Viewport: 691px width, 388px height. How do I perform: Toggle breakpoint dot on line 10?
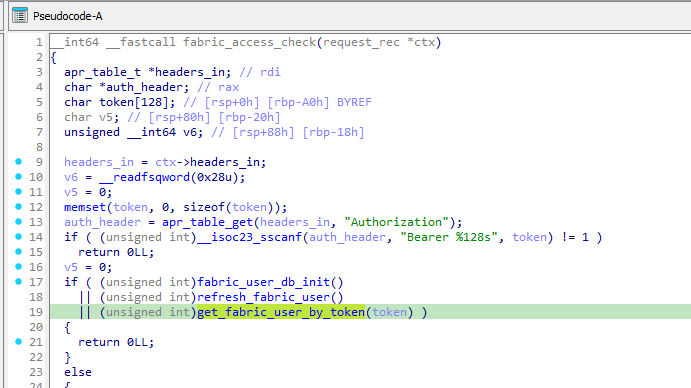click(19, 176)
